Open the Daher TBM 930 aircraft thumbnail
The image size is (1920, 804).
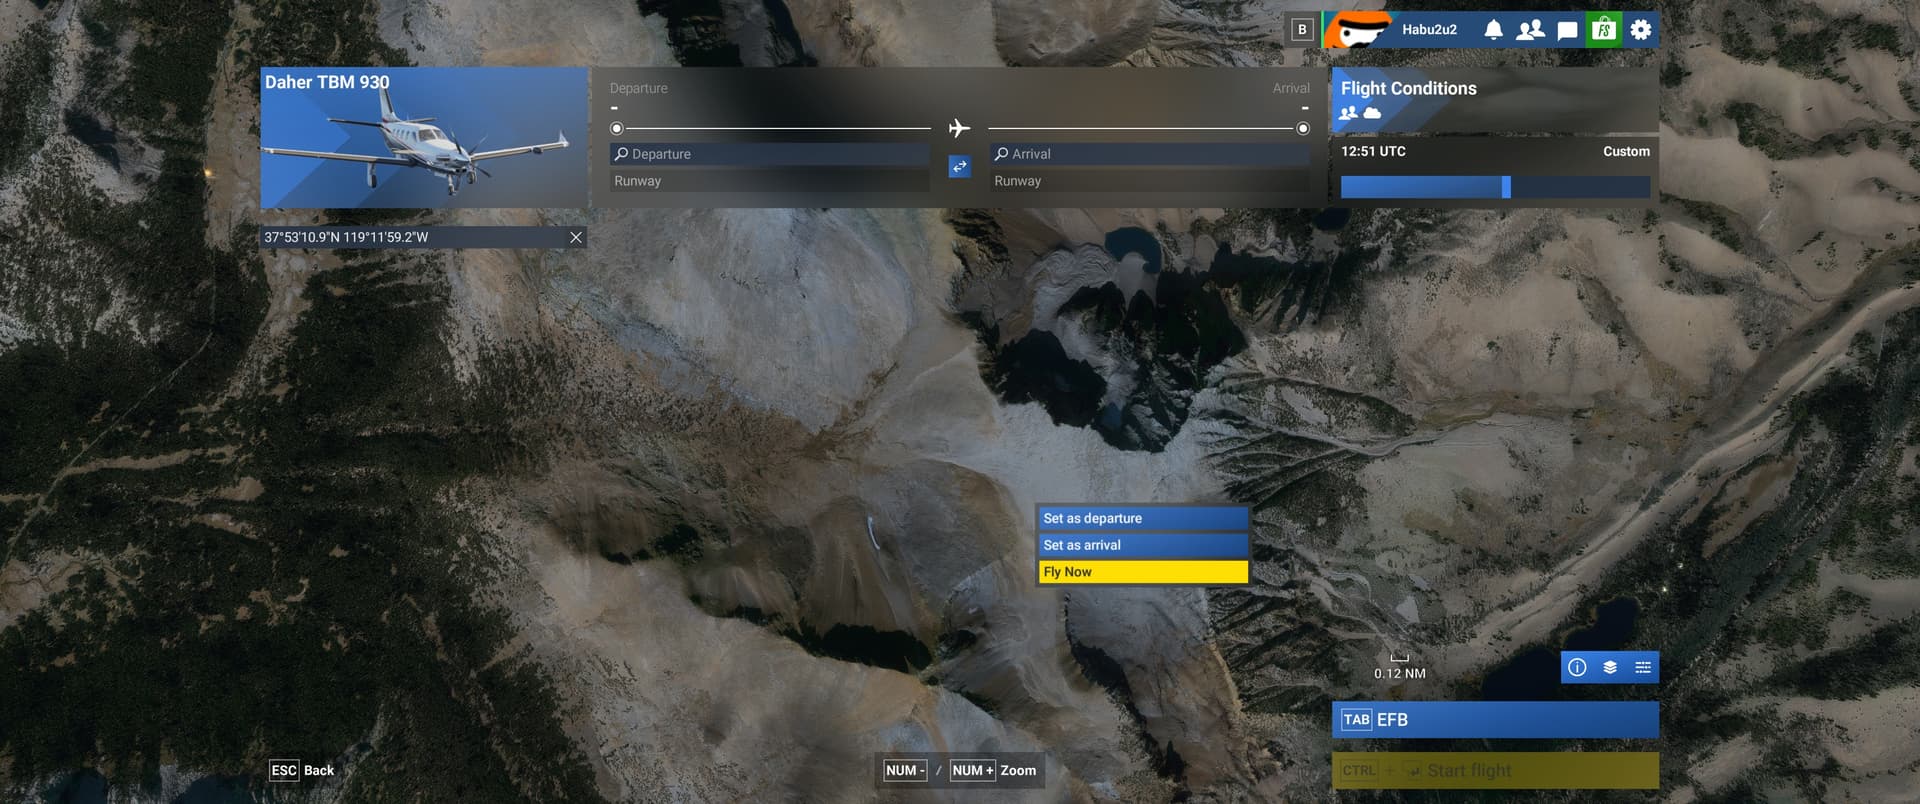tap(424, 138)
